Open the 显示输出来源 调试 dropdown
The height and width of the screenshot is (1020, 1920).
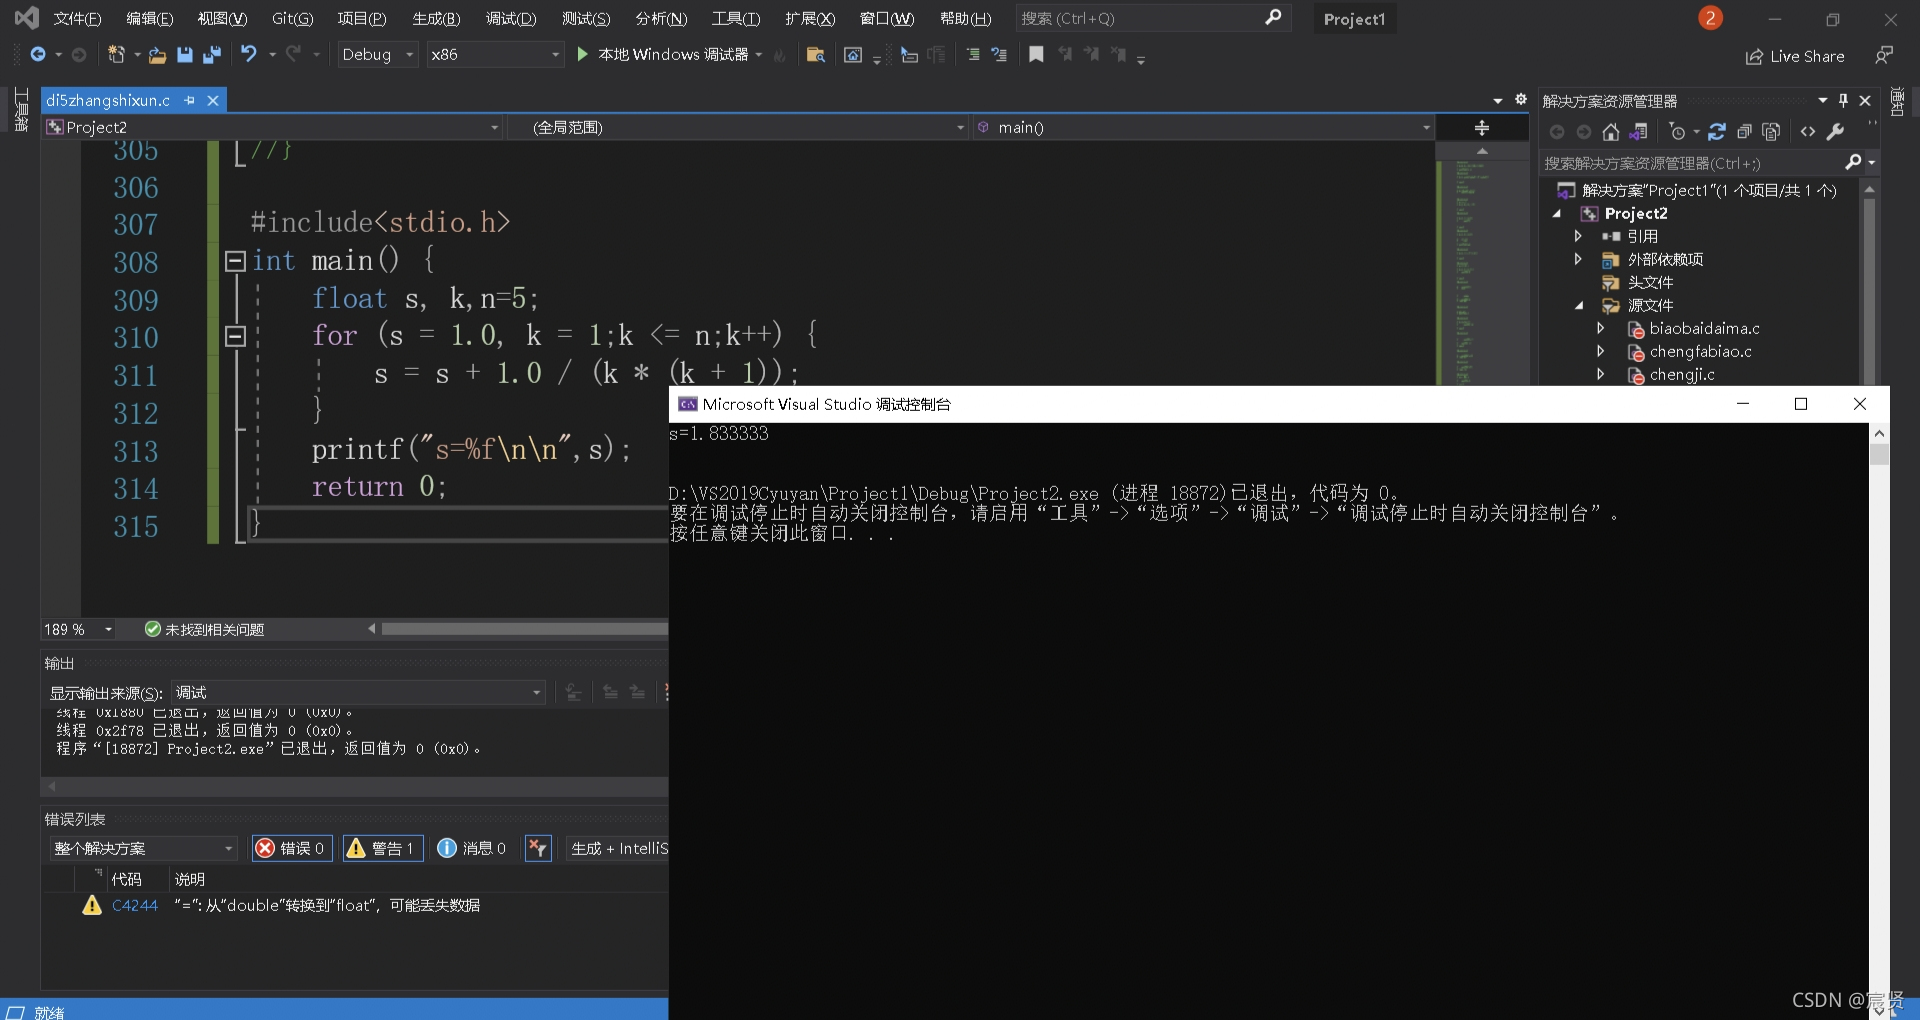pyautogui.click(x=358, y=693)
